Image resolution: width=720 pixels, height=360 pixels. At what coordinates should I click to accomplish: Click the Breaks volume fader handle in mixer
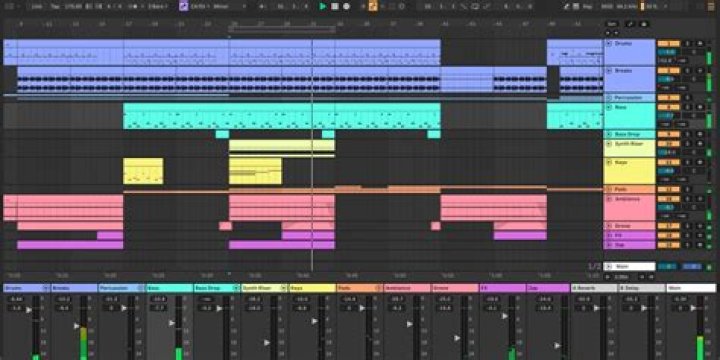(x=76, y=326)
